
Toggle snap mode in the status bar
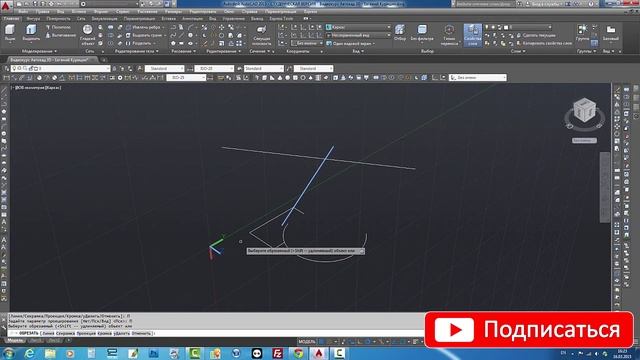coord(329,342)
